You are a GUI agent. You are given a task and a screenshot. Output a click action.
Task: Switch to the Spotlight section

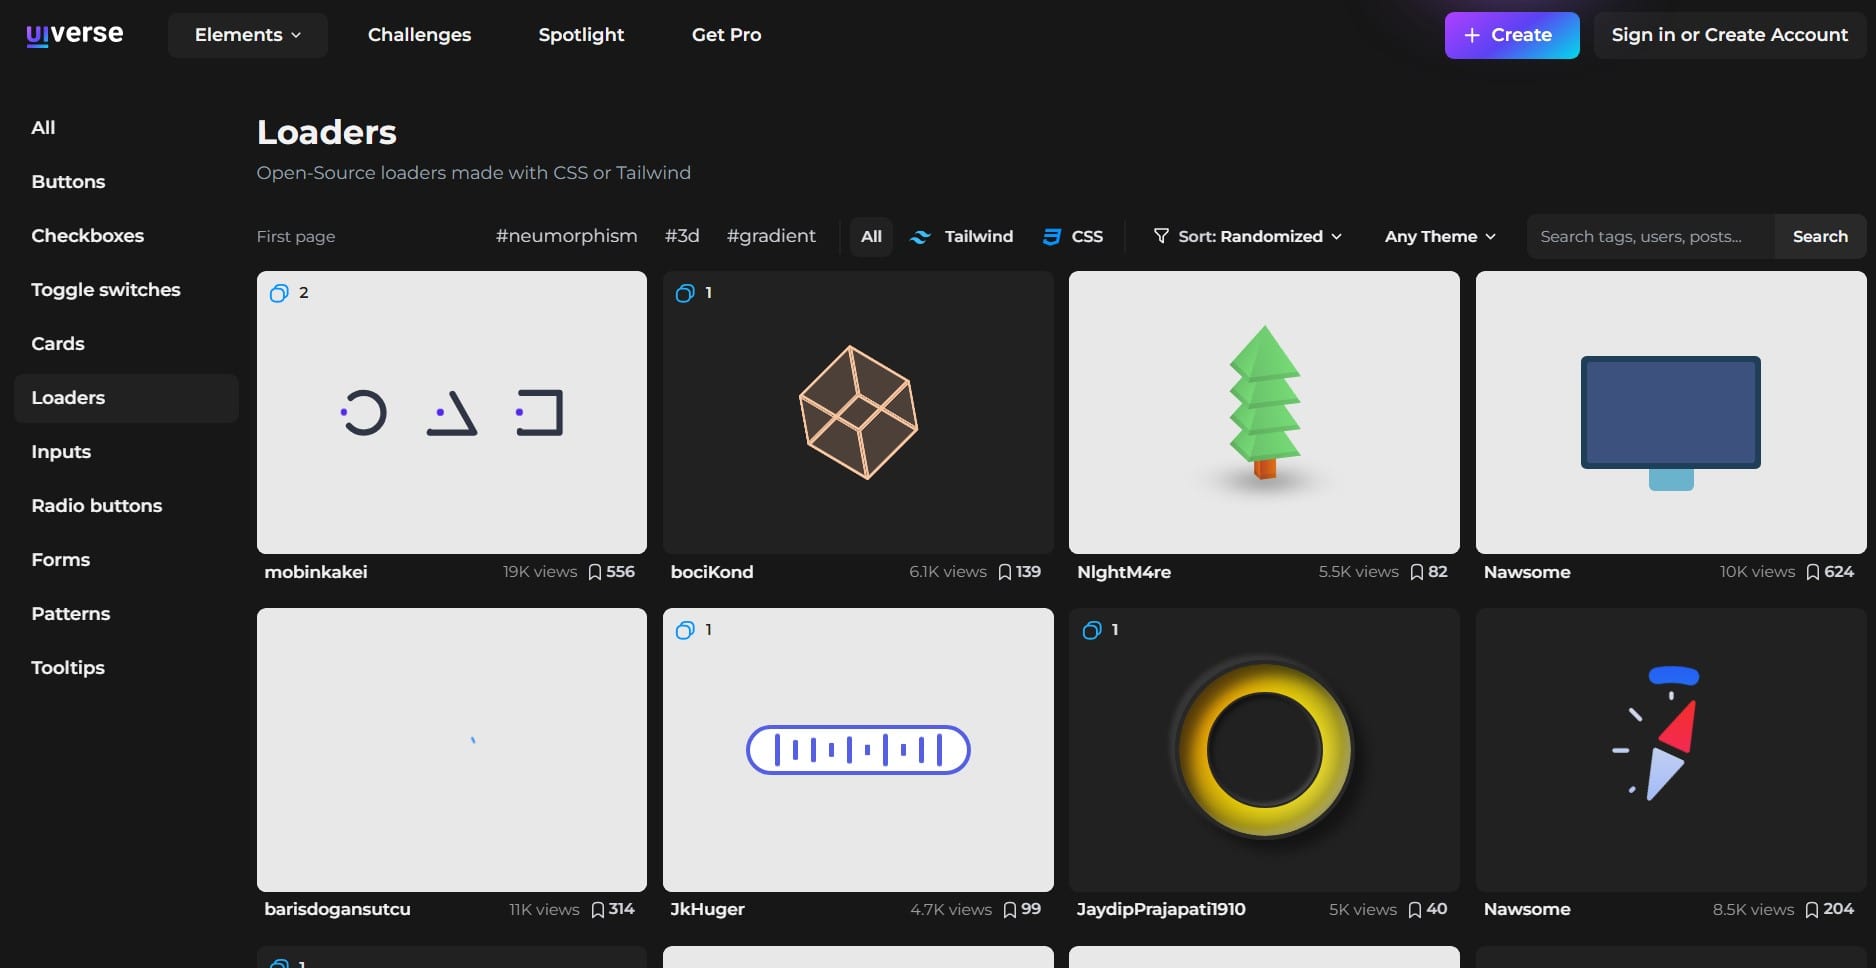581,34
